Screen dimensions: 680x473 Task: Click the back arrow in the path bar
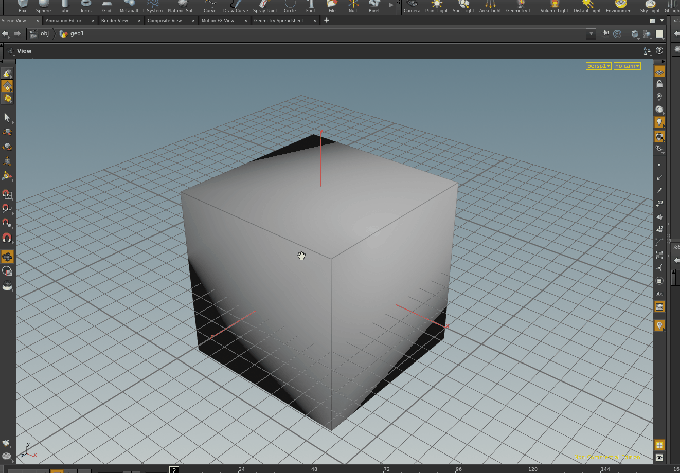[7, 33]
